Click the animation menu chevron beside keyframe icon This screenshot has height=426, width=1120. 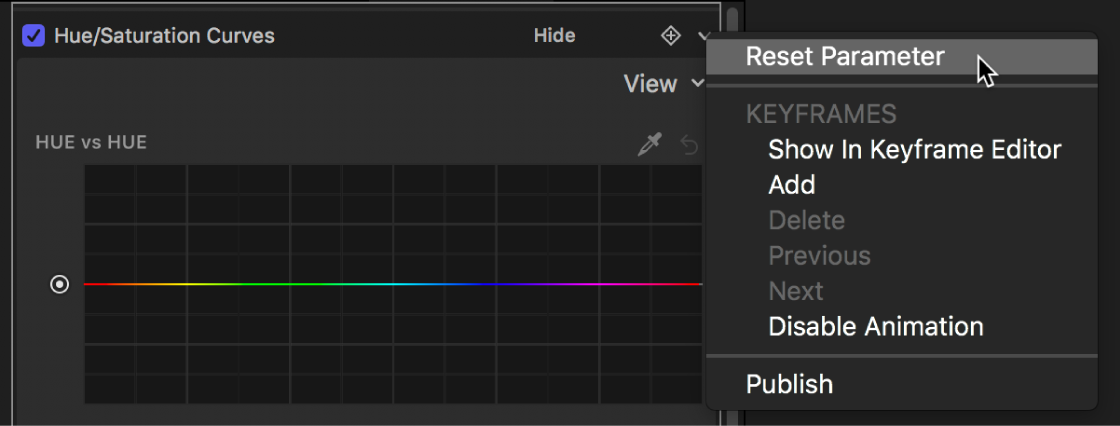pos(702,36)
